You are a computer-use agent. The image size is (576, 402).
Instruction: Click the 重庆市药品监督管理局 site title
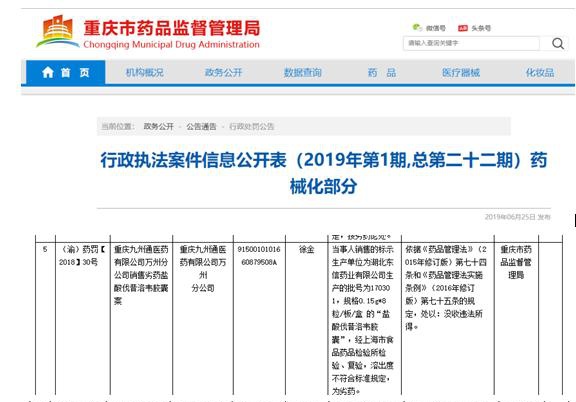pos(172,28)
